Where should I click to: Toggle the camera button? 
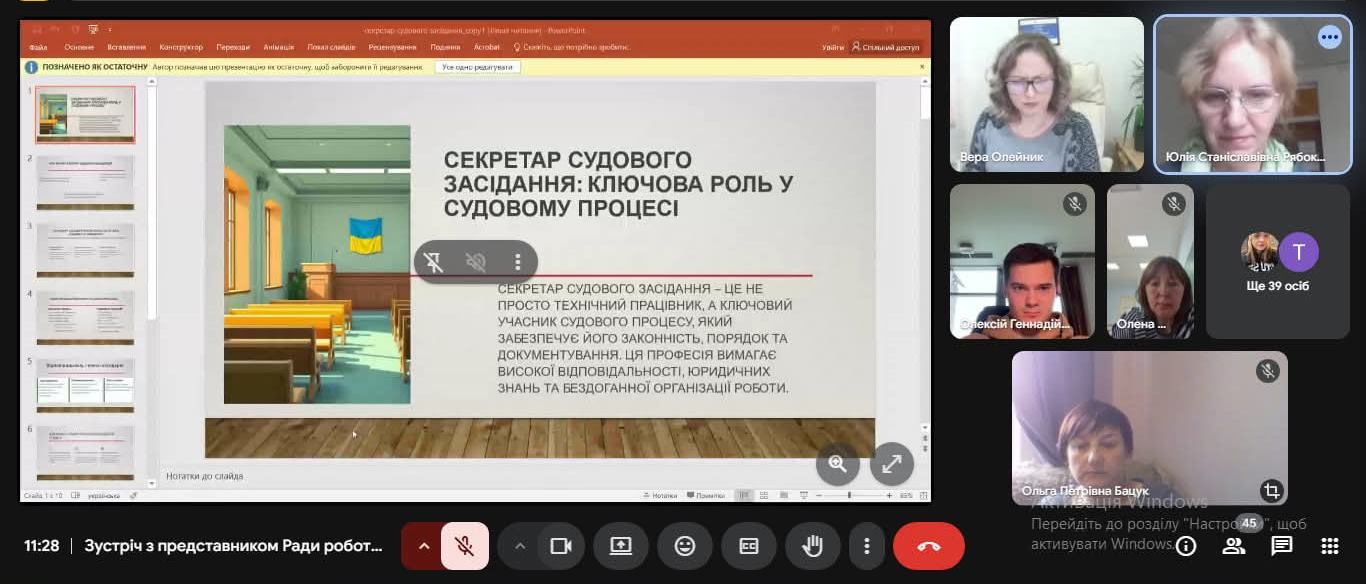point(561,546)
